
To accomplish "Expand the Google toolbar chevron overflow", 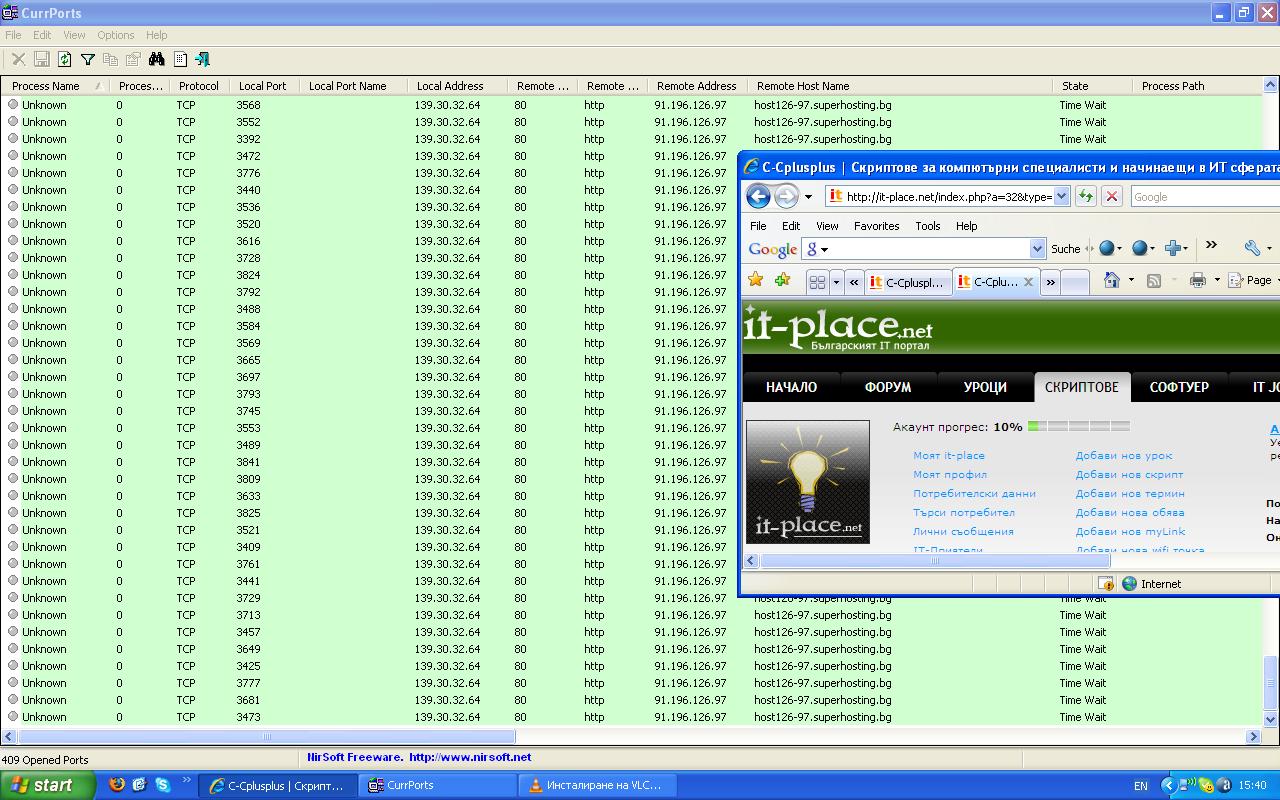I will pyautogui.click(x=1211, y=245).
